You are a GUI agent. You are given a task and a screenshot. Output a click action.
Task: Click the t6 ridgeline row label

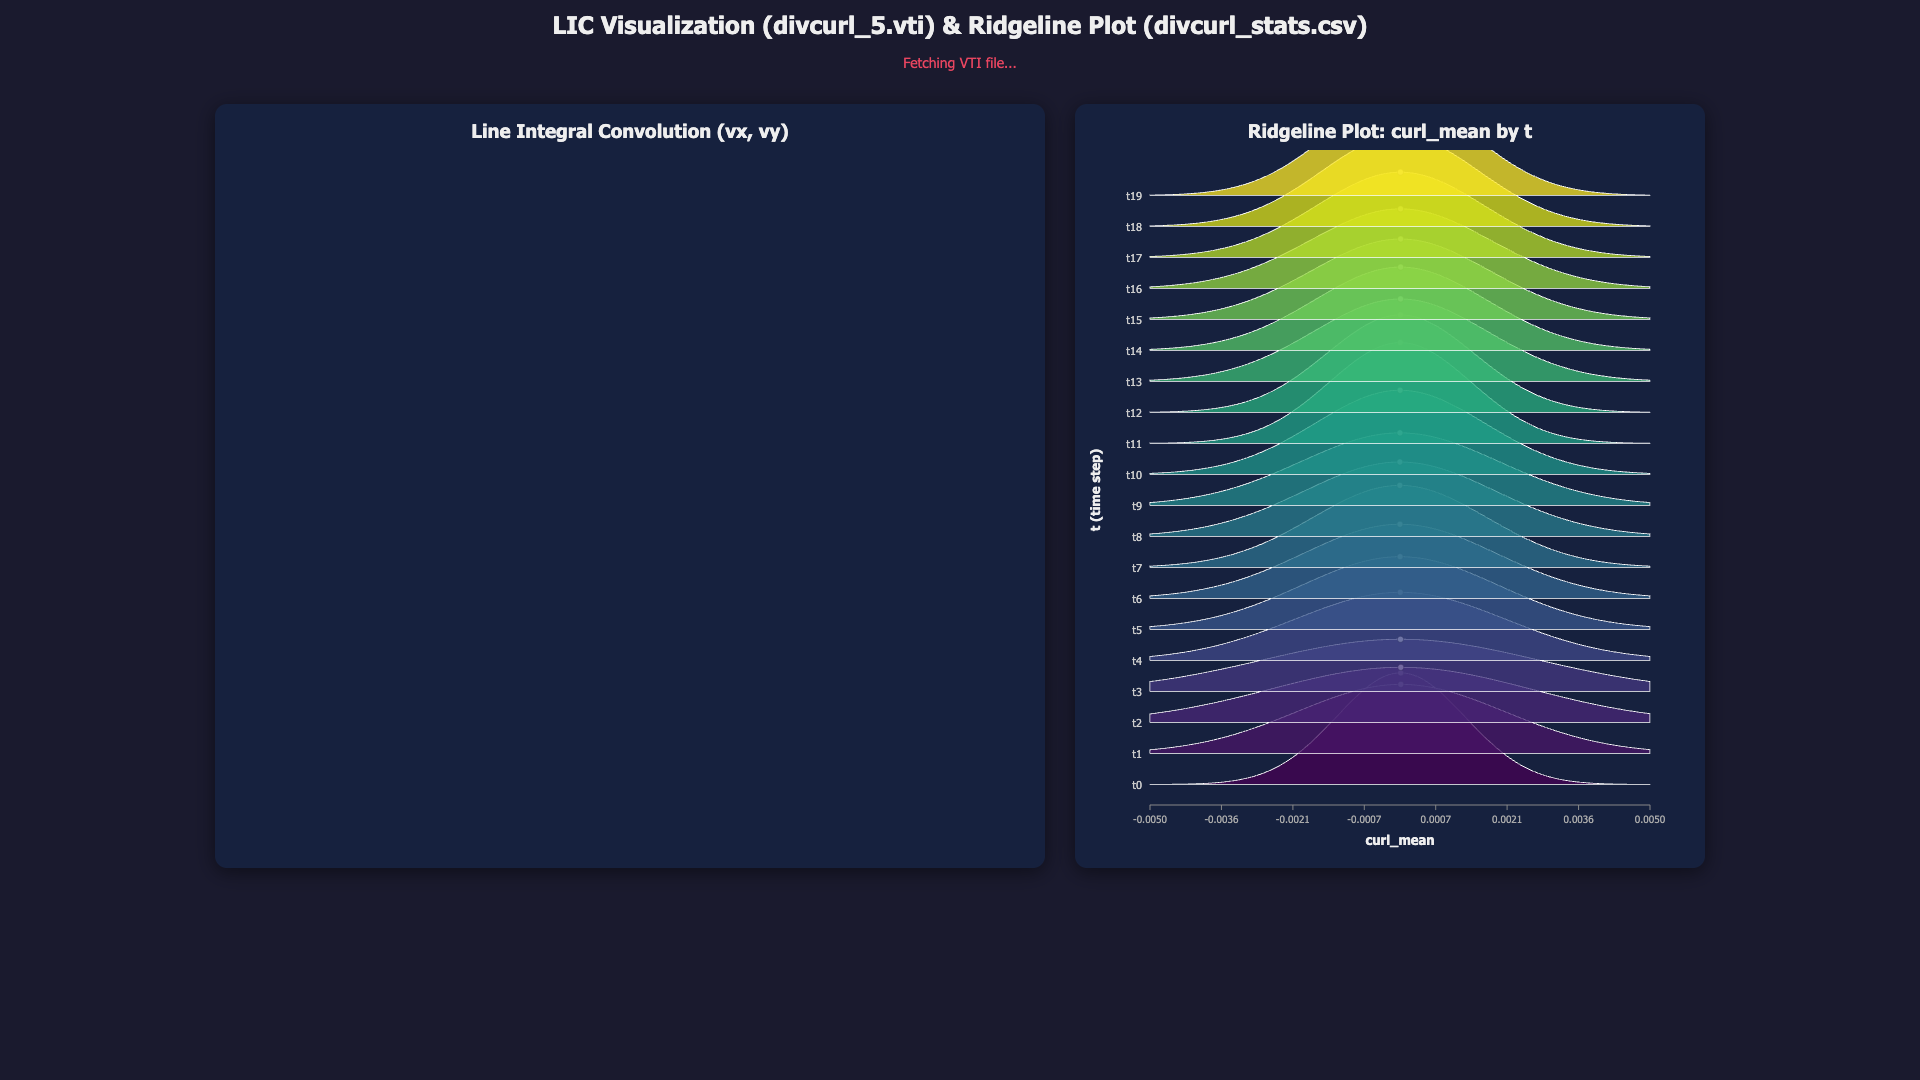click(1136, 599)
